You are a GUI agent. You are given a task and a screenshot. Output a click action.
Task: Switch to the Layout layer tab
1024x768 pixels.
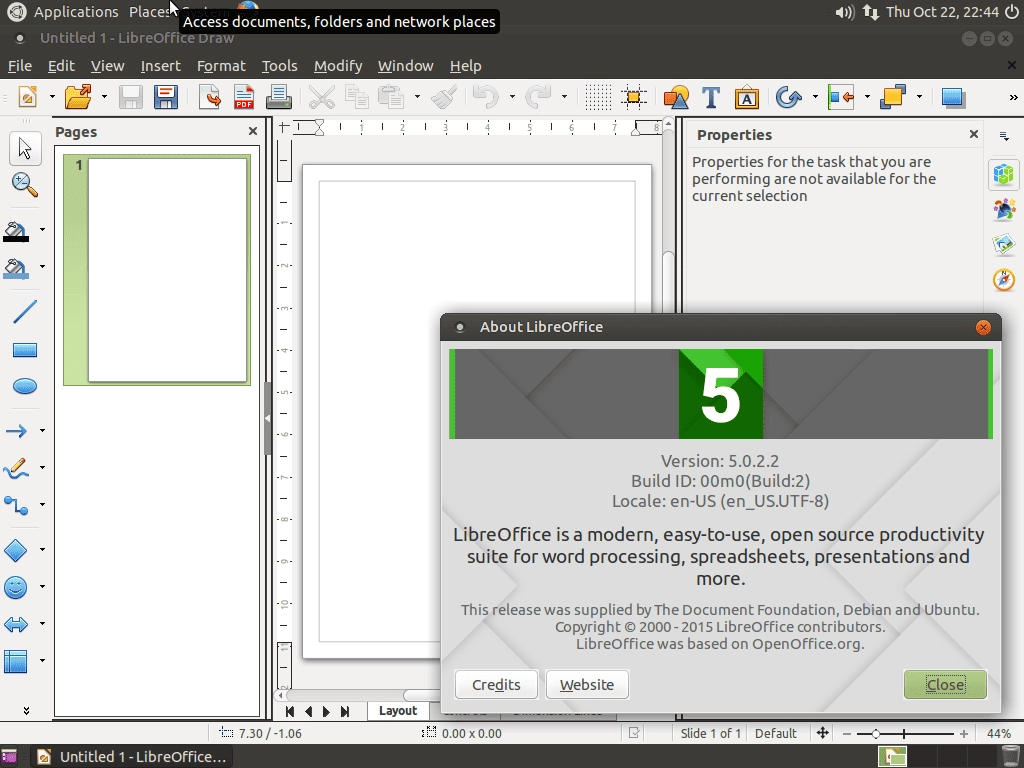(398, 711)
